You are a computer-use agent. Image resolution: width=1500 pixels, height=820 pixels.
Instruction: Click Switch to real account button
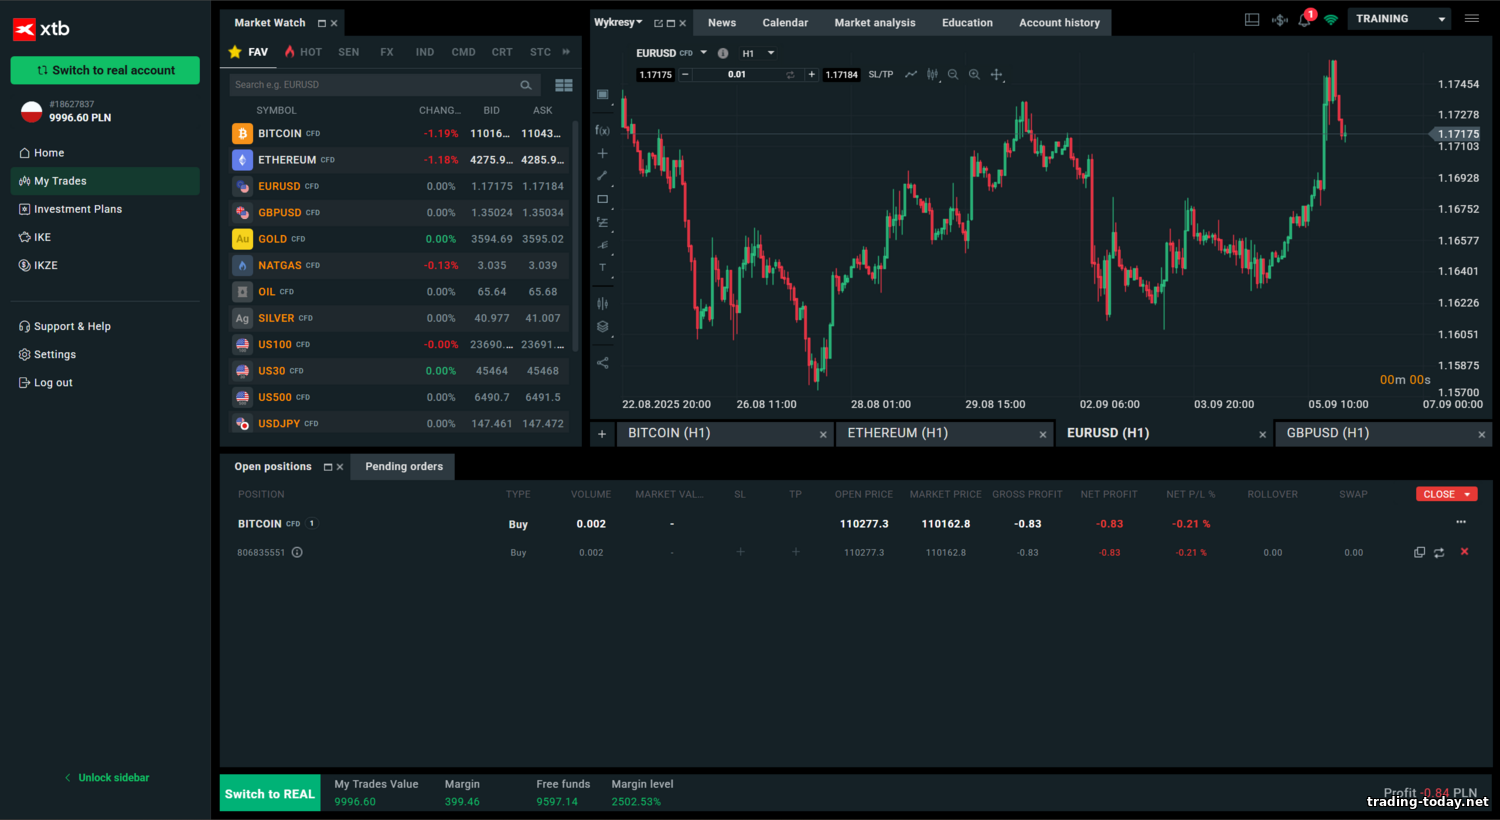pyautogui.click(x=105, y=70)
